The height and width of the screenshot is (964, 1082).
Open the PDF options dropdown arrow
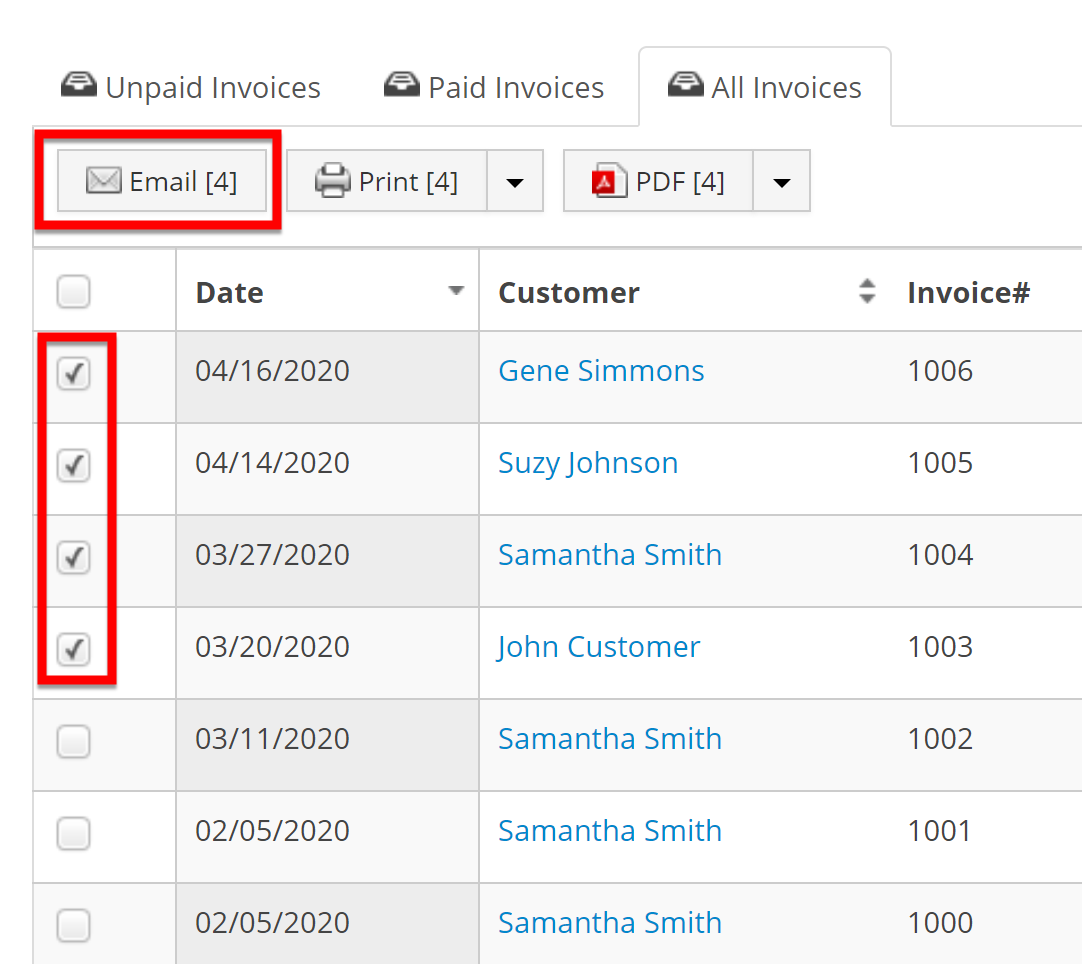pyautogui.click(x=782, y=182)
